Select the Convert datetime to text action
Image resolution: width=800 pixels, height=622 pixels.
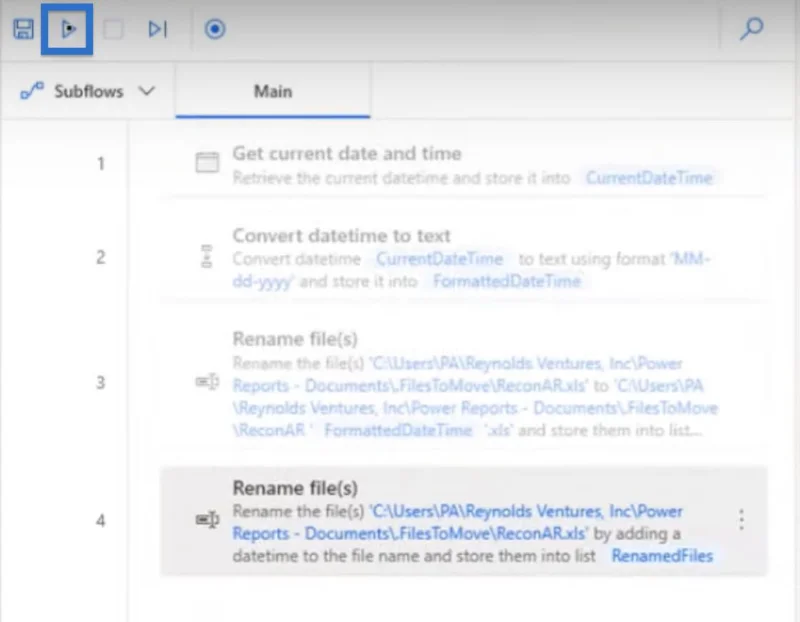click(463, 258)
